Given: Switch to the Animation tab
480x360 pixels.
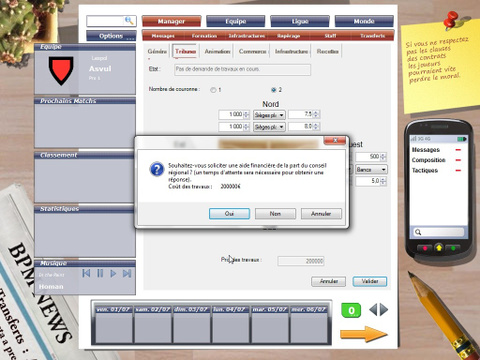Looking at the screenshot, I should pos(217,51).
